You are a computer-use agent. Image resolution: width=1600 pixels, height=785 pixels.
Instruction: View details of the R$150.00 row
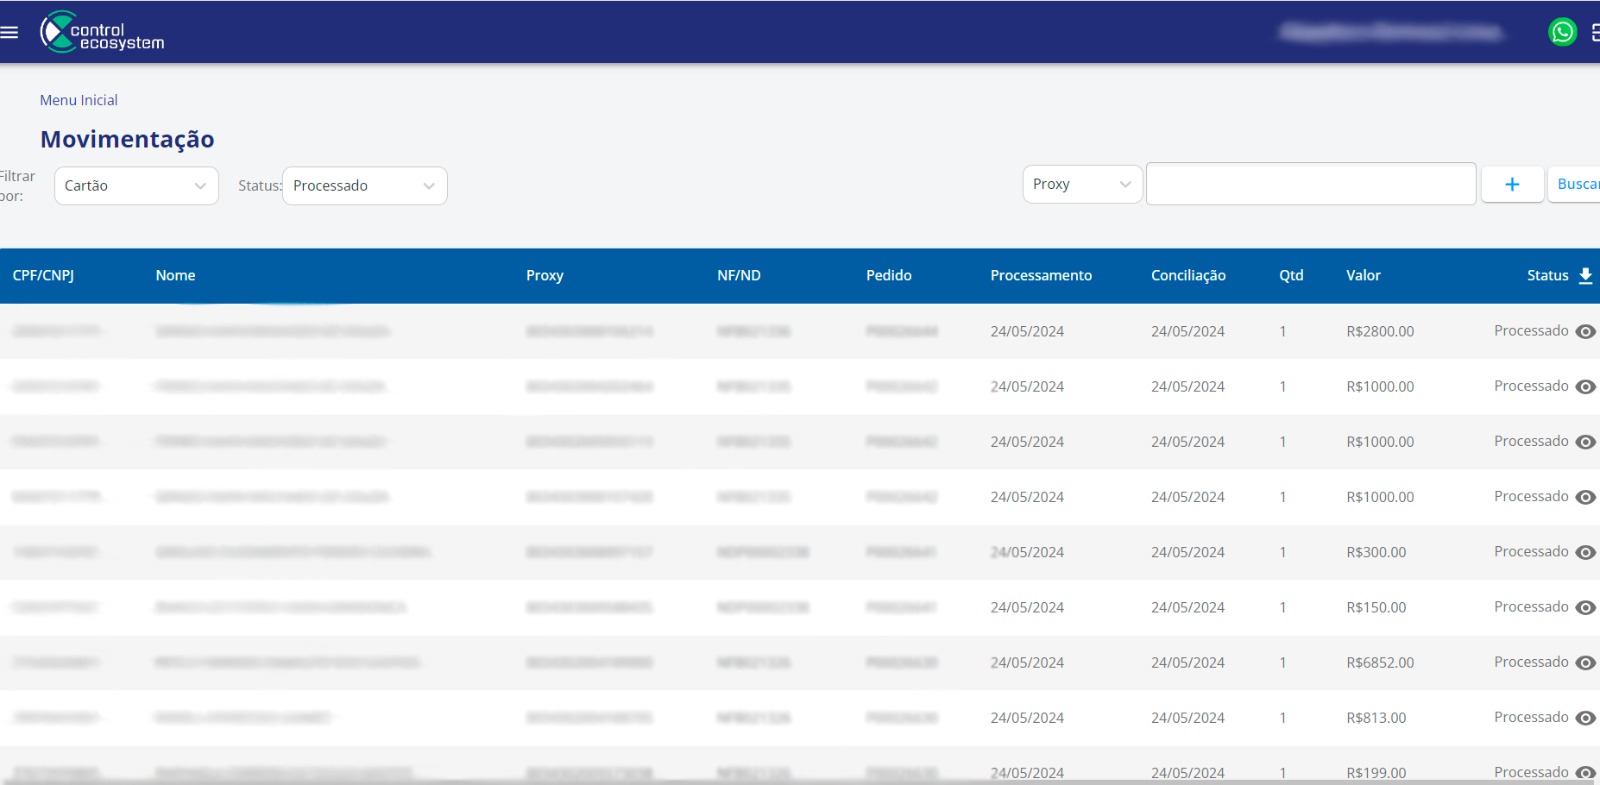tap(1585, 608)
